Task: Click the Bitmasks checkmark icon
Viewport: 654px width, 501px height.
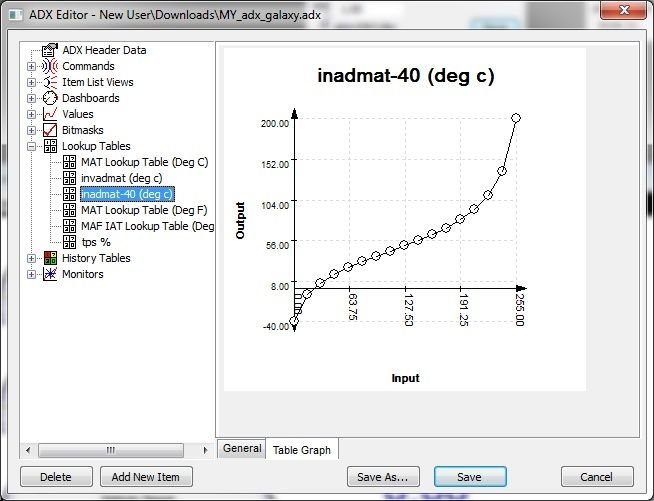Action: tap(50, 130)
